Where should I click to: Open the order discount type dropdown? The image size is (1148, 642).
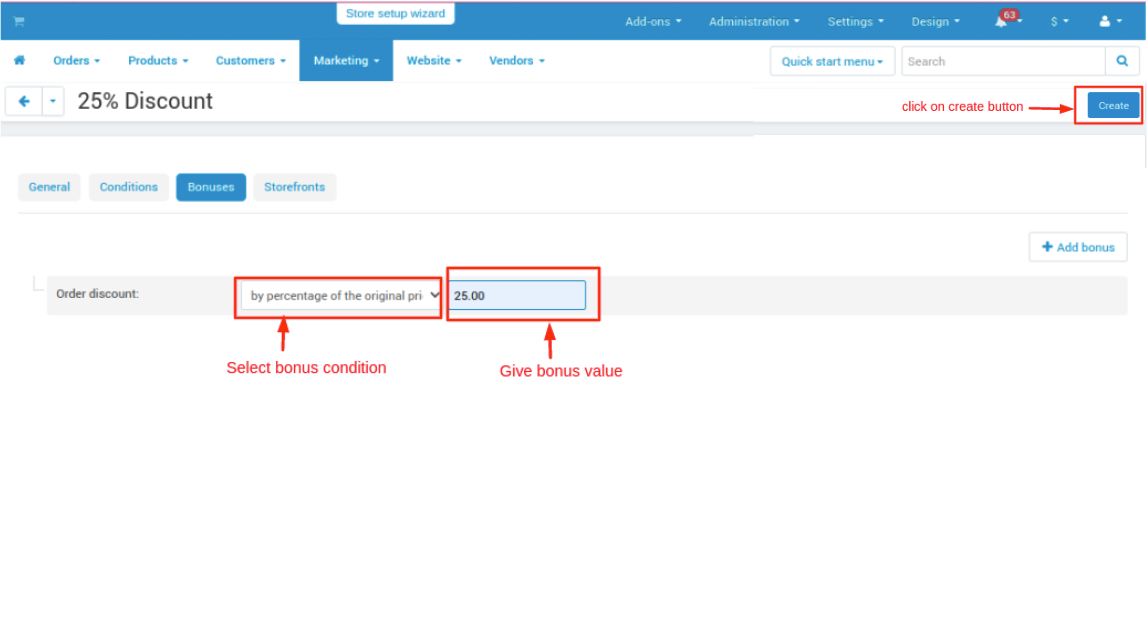[340, 296]
